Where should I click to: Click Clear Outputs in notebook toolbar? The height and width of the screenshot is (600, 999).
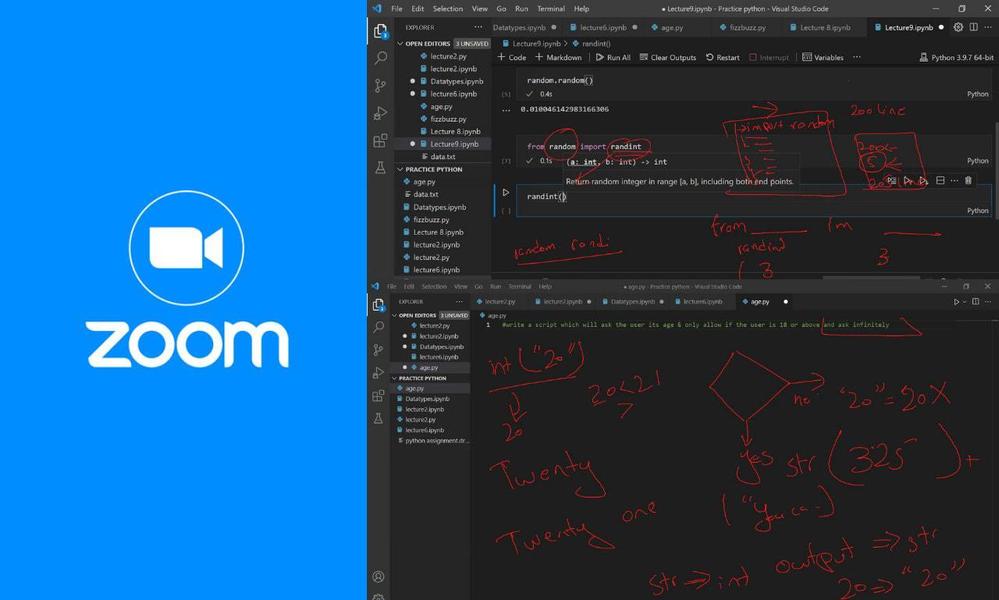coord(668,57)
